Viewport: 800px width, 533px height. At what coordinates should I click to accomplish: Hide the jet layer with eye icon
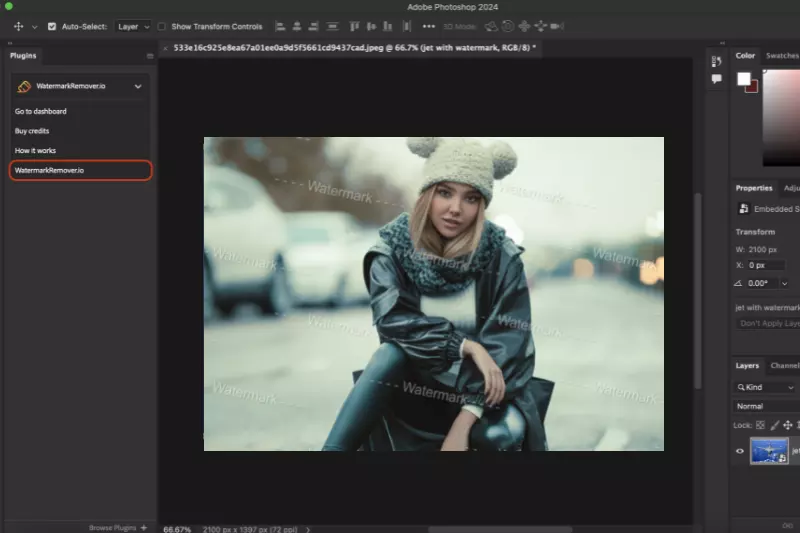[740, 451]
